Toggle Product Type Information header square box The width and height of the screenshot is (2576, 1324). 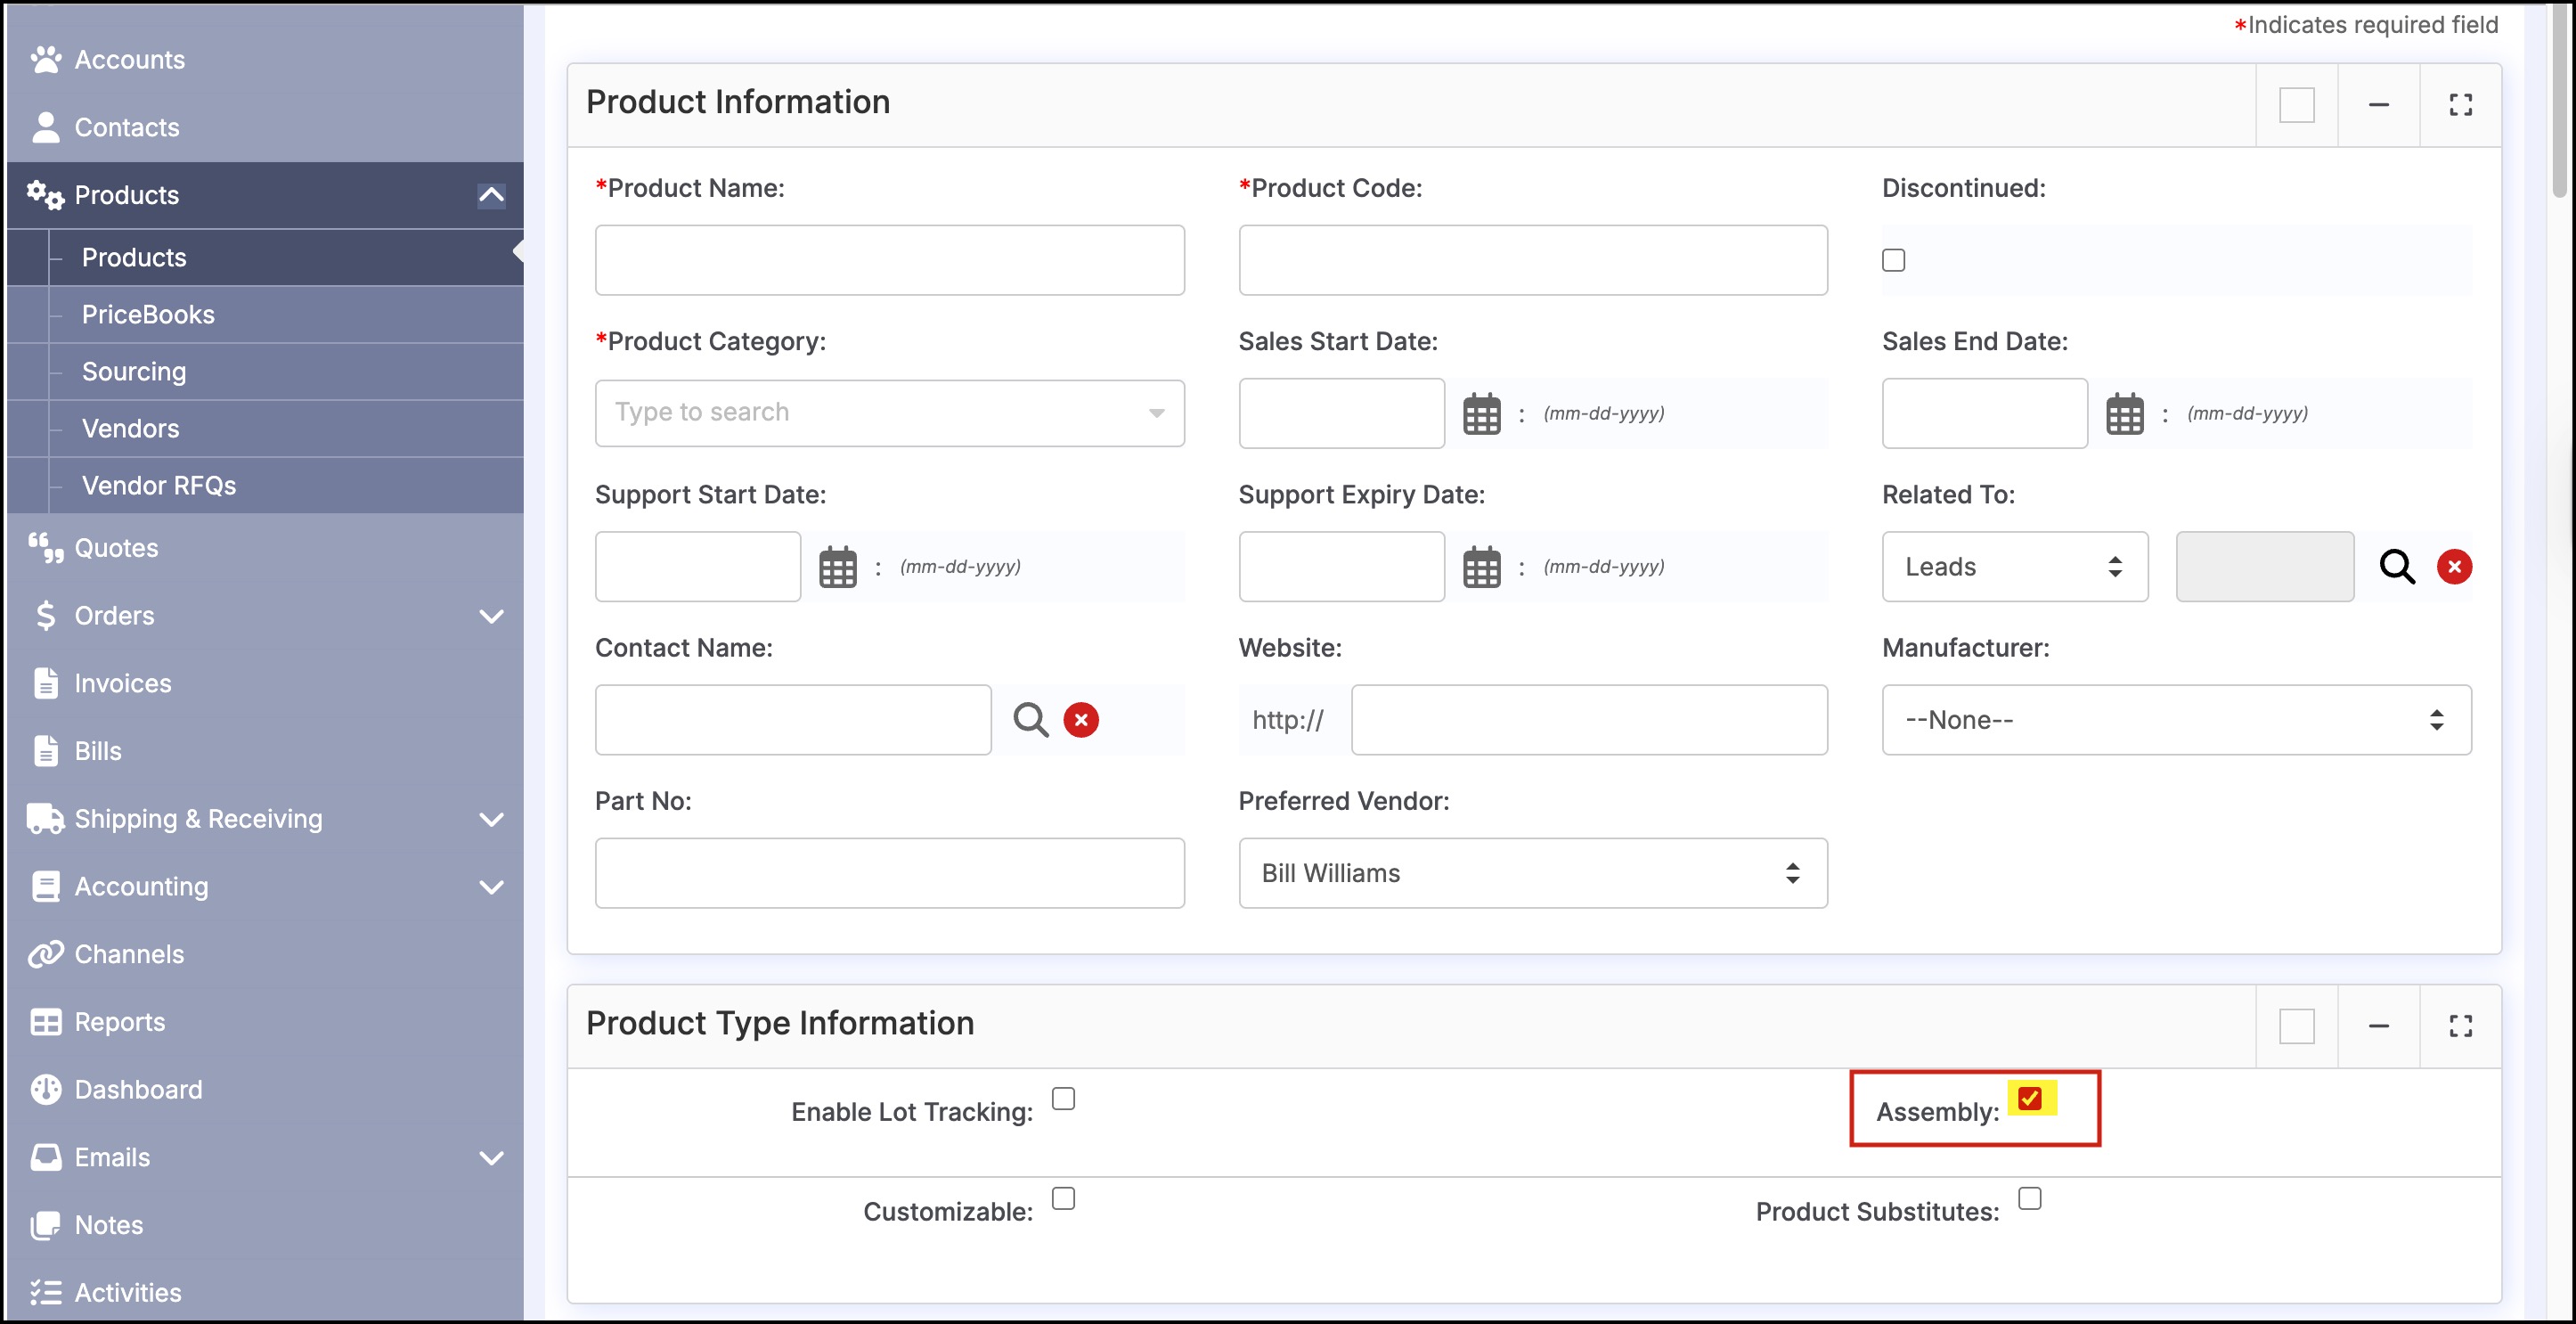[2297, 1026]
